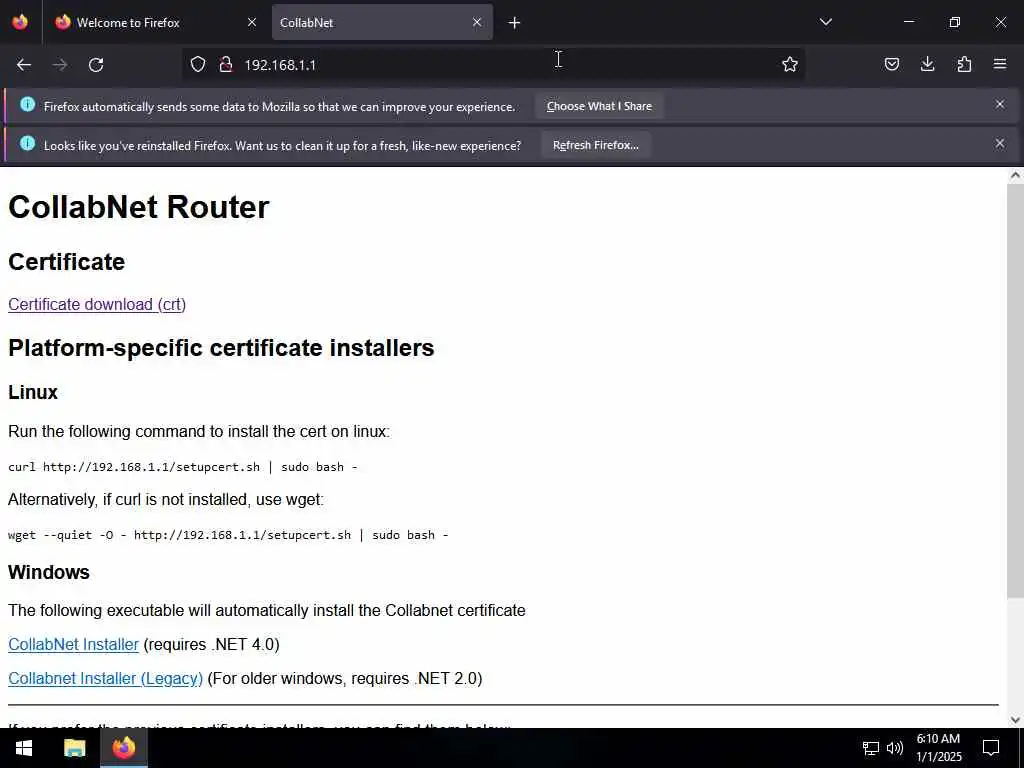1024x768 pixels.
Task: Reload the current page
Action: (96, 65)
